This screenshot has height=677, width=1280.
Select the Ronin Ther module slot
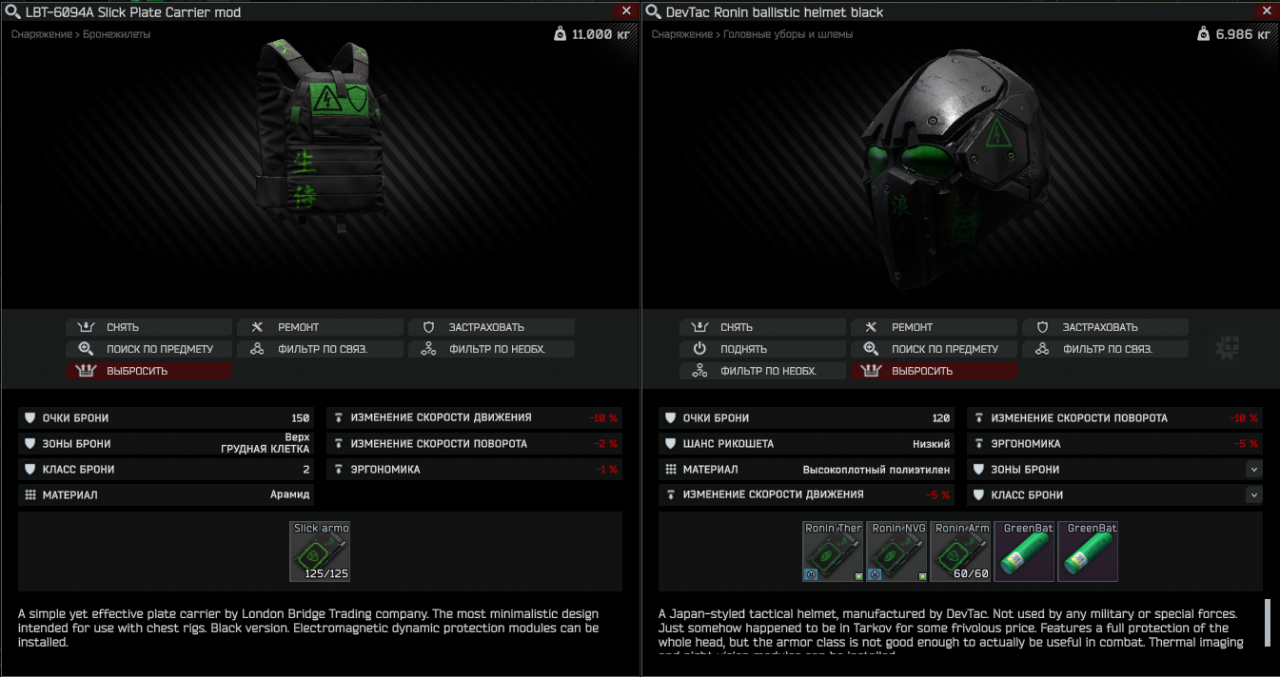click(832, 552)
